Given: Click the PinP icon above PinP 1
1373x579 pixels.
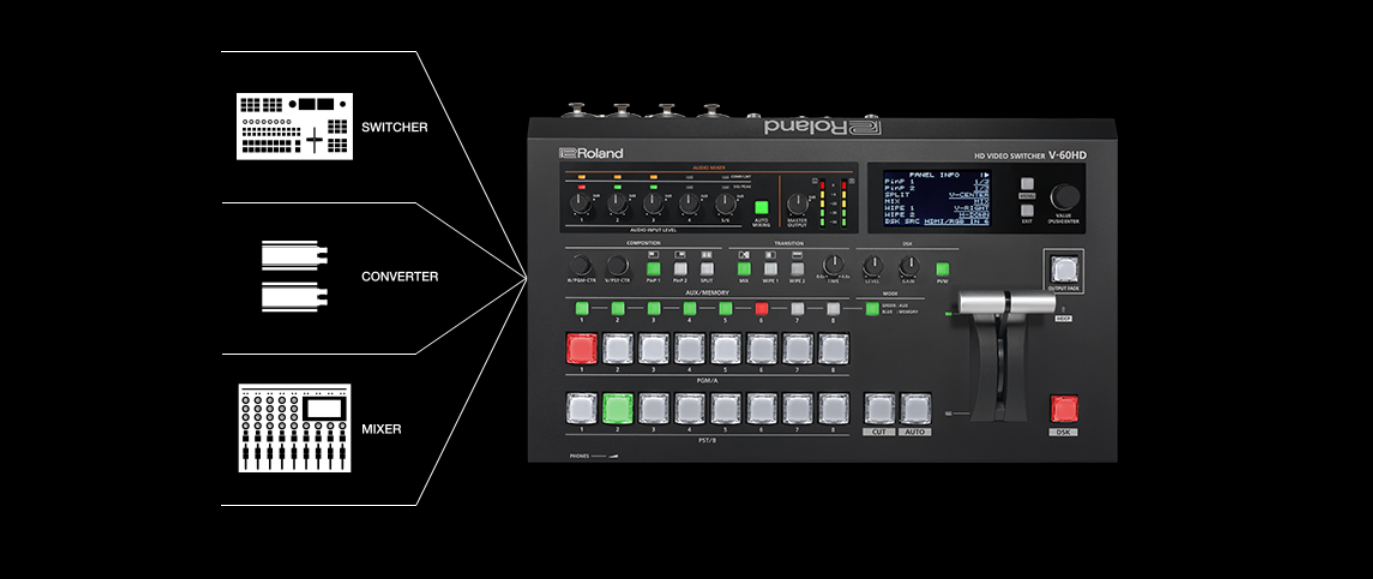Looking at the screenshot, I should pos(653,254).
